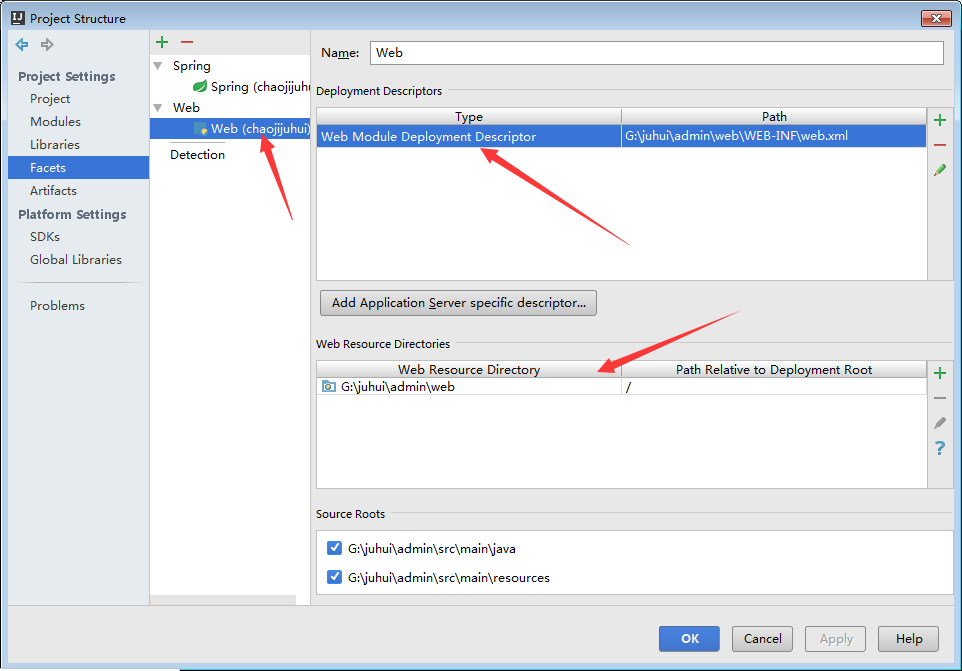Screen dimensions: 962x671
Task: Open Global Libraries settings
Action: (x=76, y=259)
